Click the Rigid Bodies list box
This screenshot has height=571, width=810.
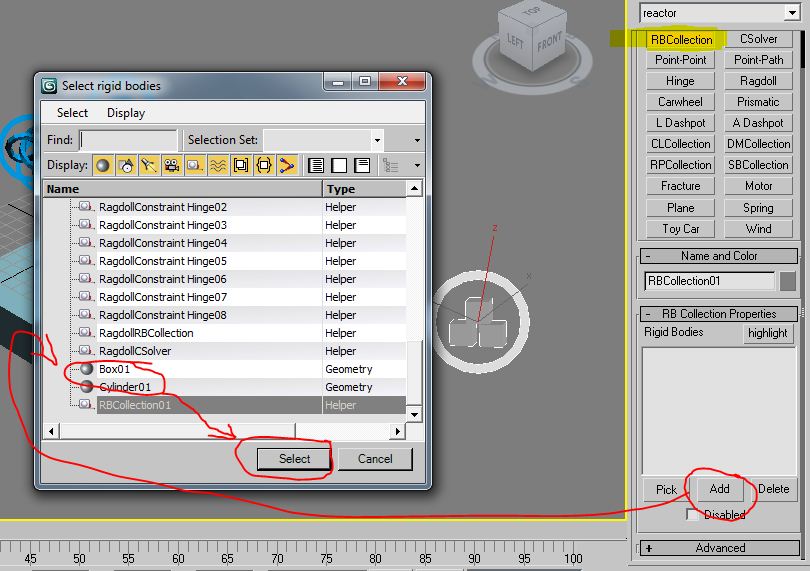[x=719, y=411]
